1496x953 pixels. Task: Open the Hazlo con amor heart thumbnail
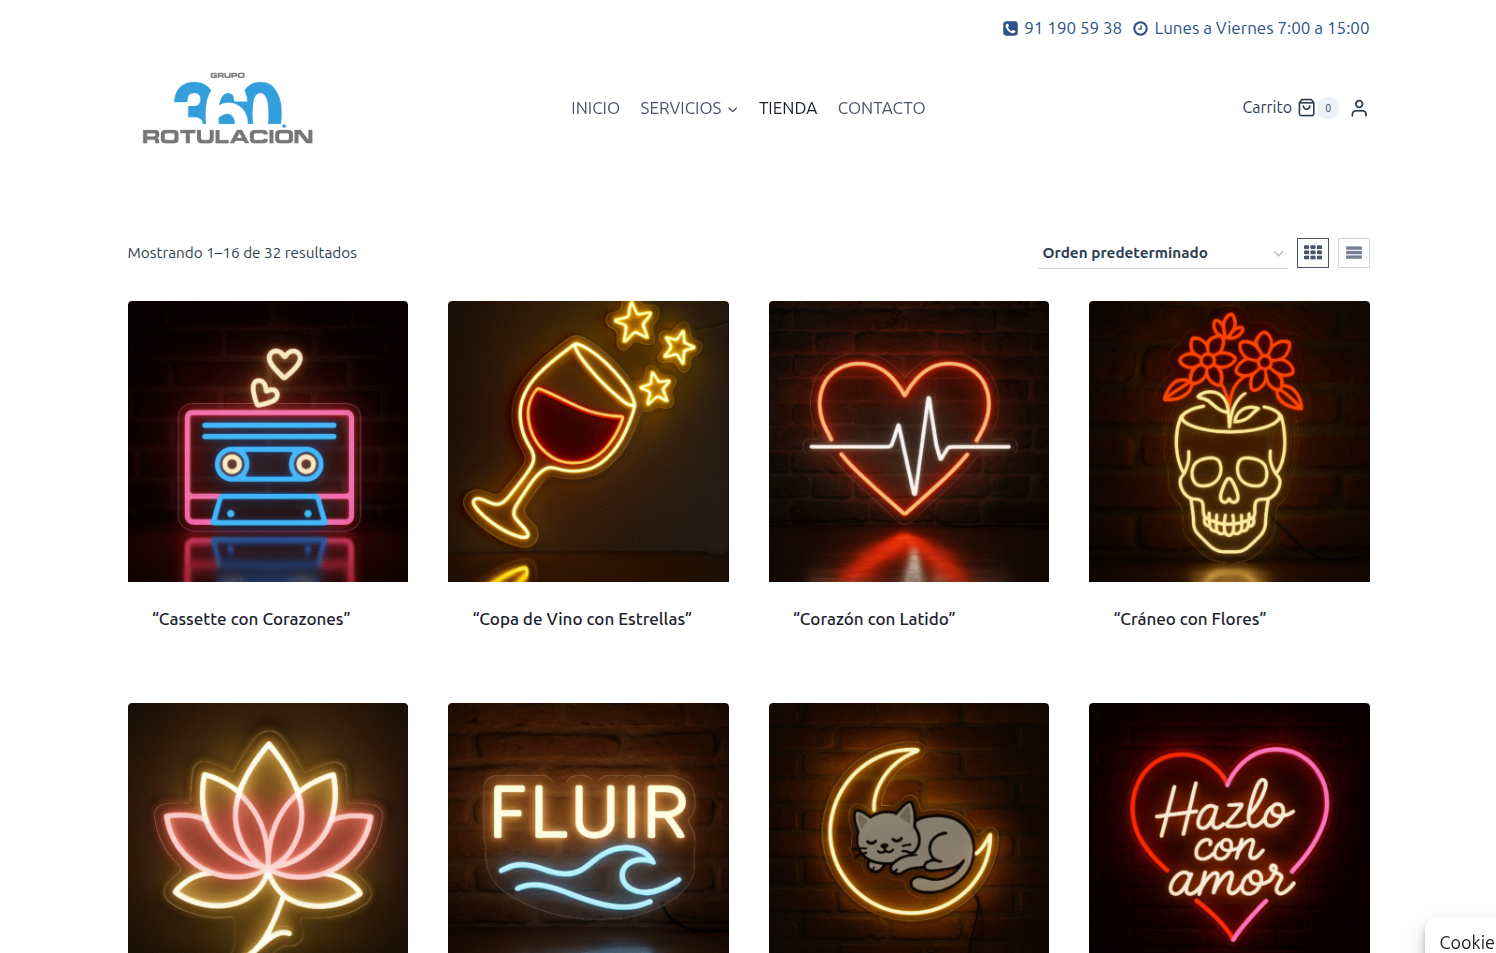(x=1229, y=828)
